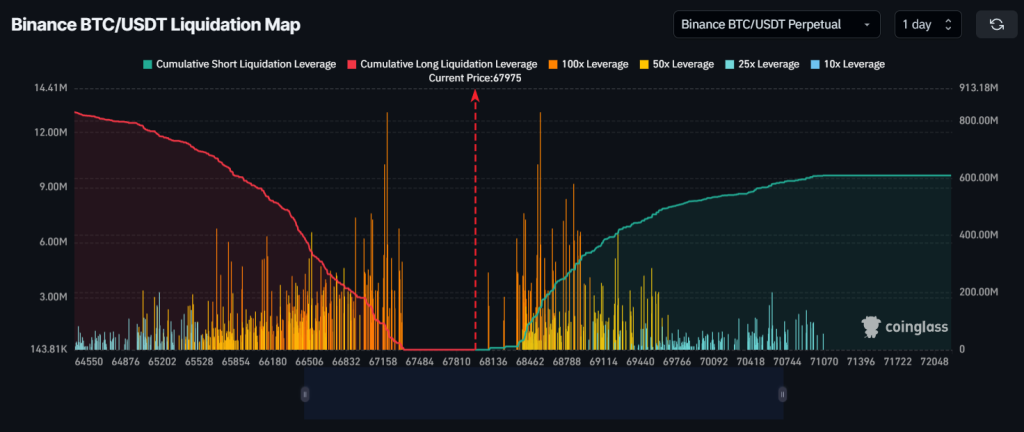
Task: Click the 12.00M left axis label
Action: pyautogui.click(x=51, y=132)
